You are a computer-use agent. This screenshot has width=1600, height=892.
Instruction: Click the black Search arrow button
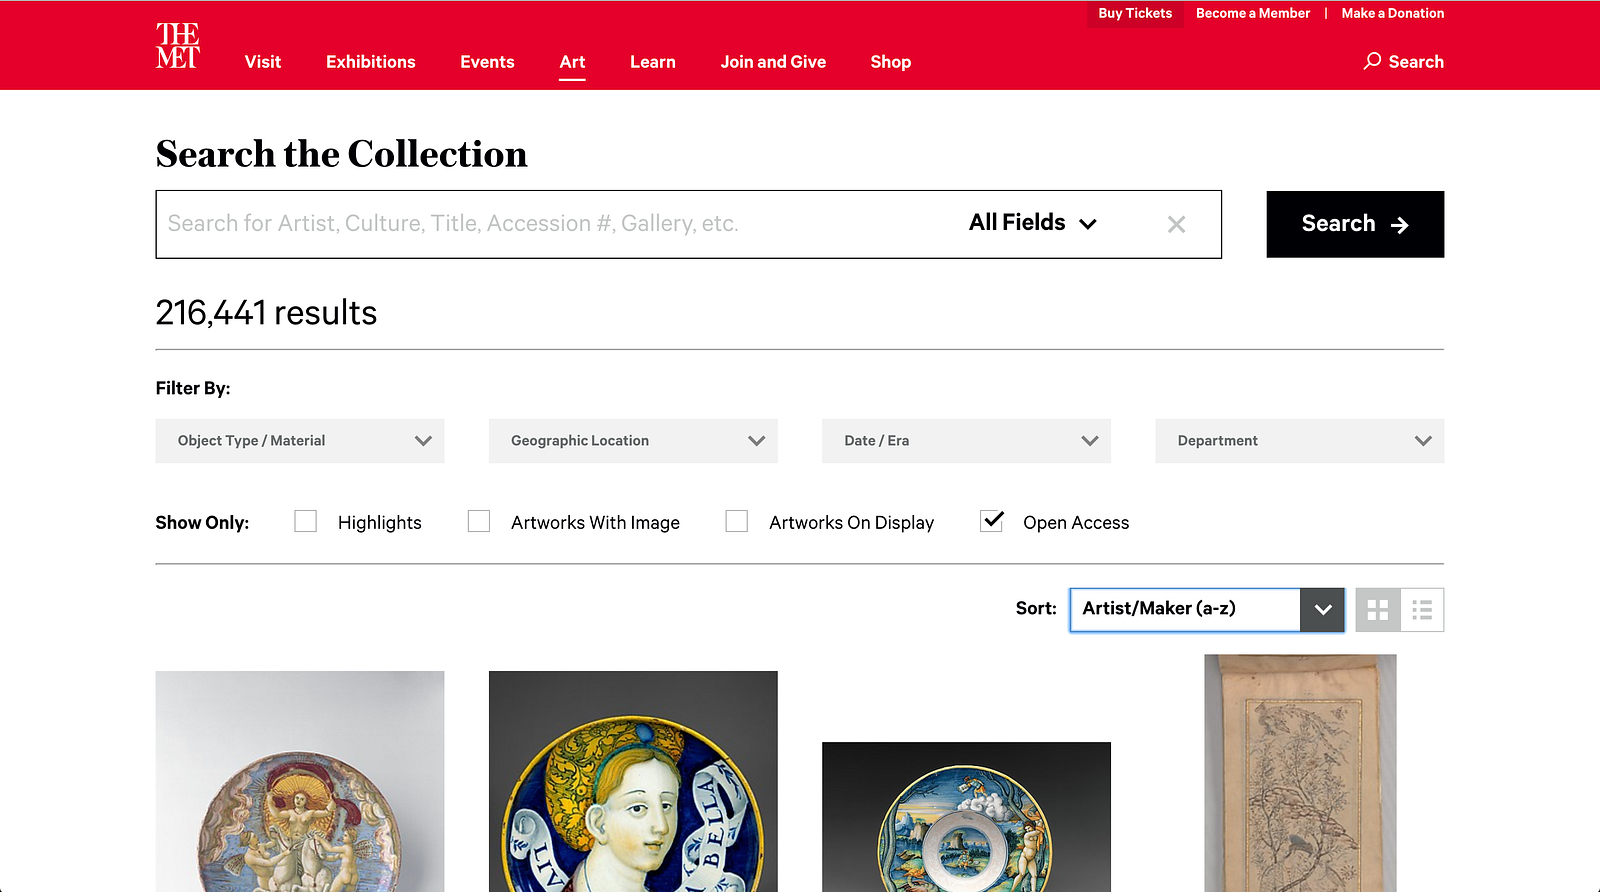[x=1355, y=224]
